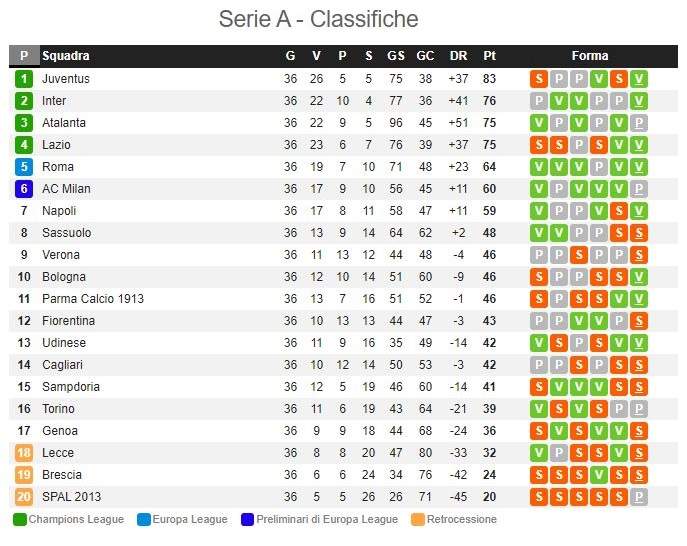Click the Serie A - Classifiche title
The height and width of the screenshot is (546, 687).
tap(319, 19)
